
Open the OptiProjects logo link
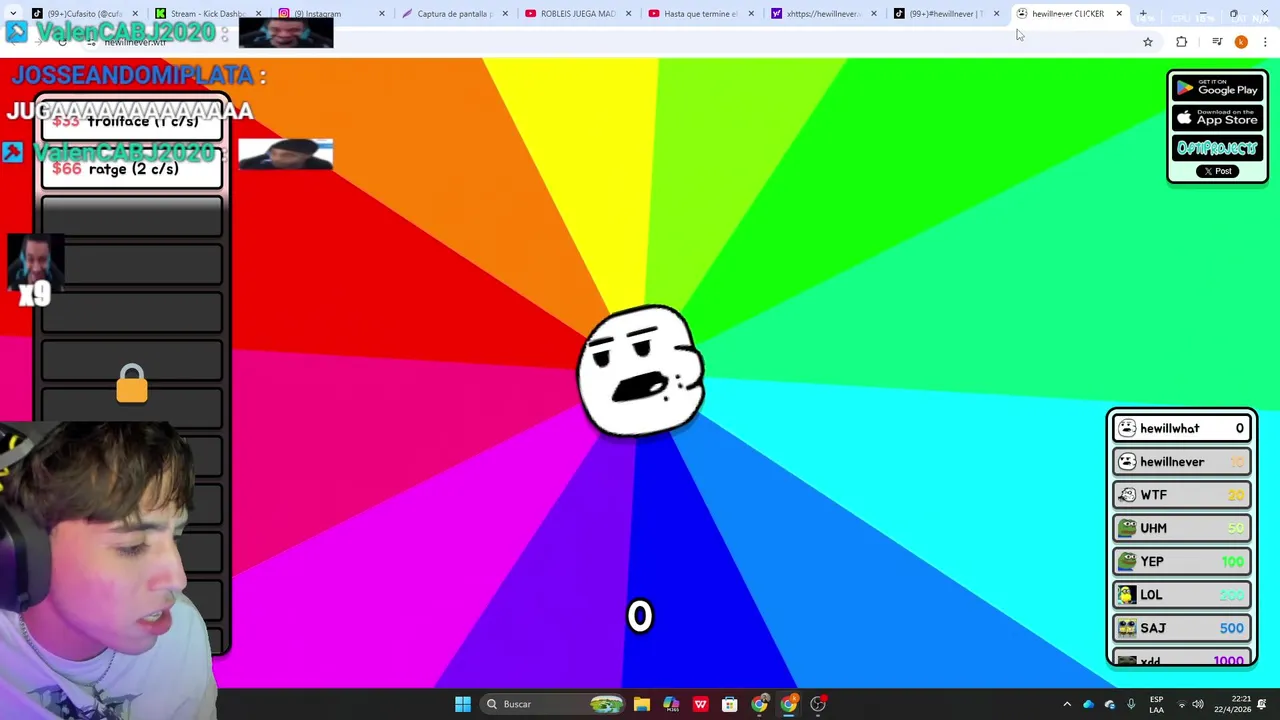coord(1217,148)
